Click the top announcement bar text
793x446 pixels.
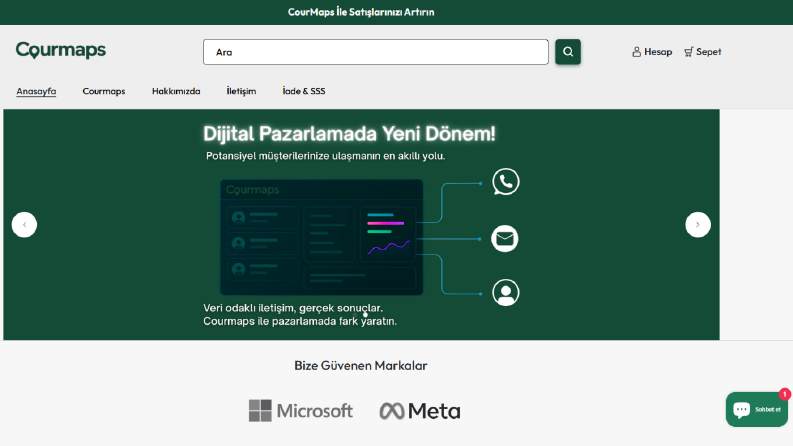(x=361, y=12)
